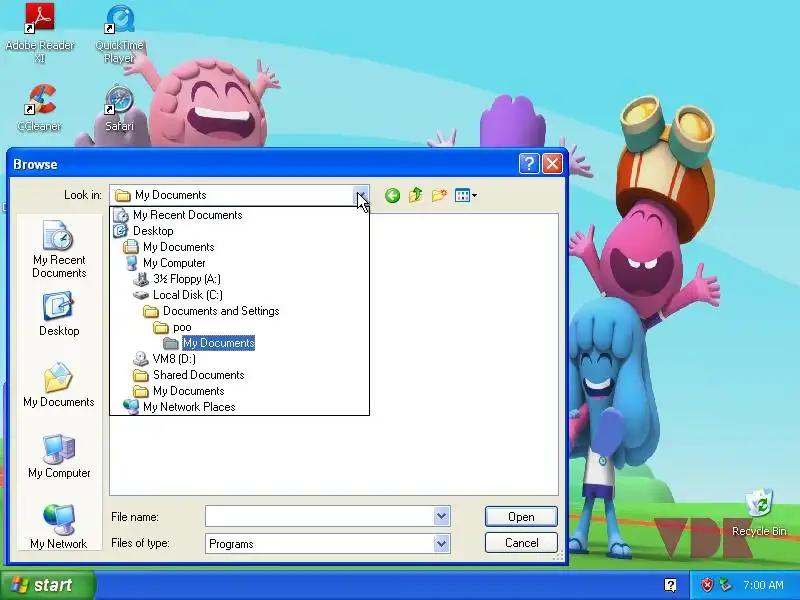The width and height of the screenshot is (800, 600).
Task: Select Desktop in the places bar
Action: click(x=59, y=313)
